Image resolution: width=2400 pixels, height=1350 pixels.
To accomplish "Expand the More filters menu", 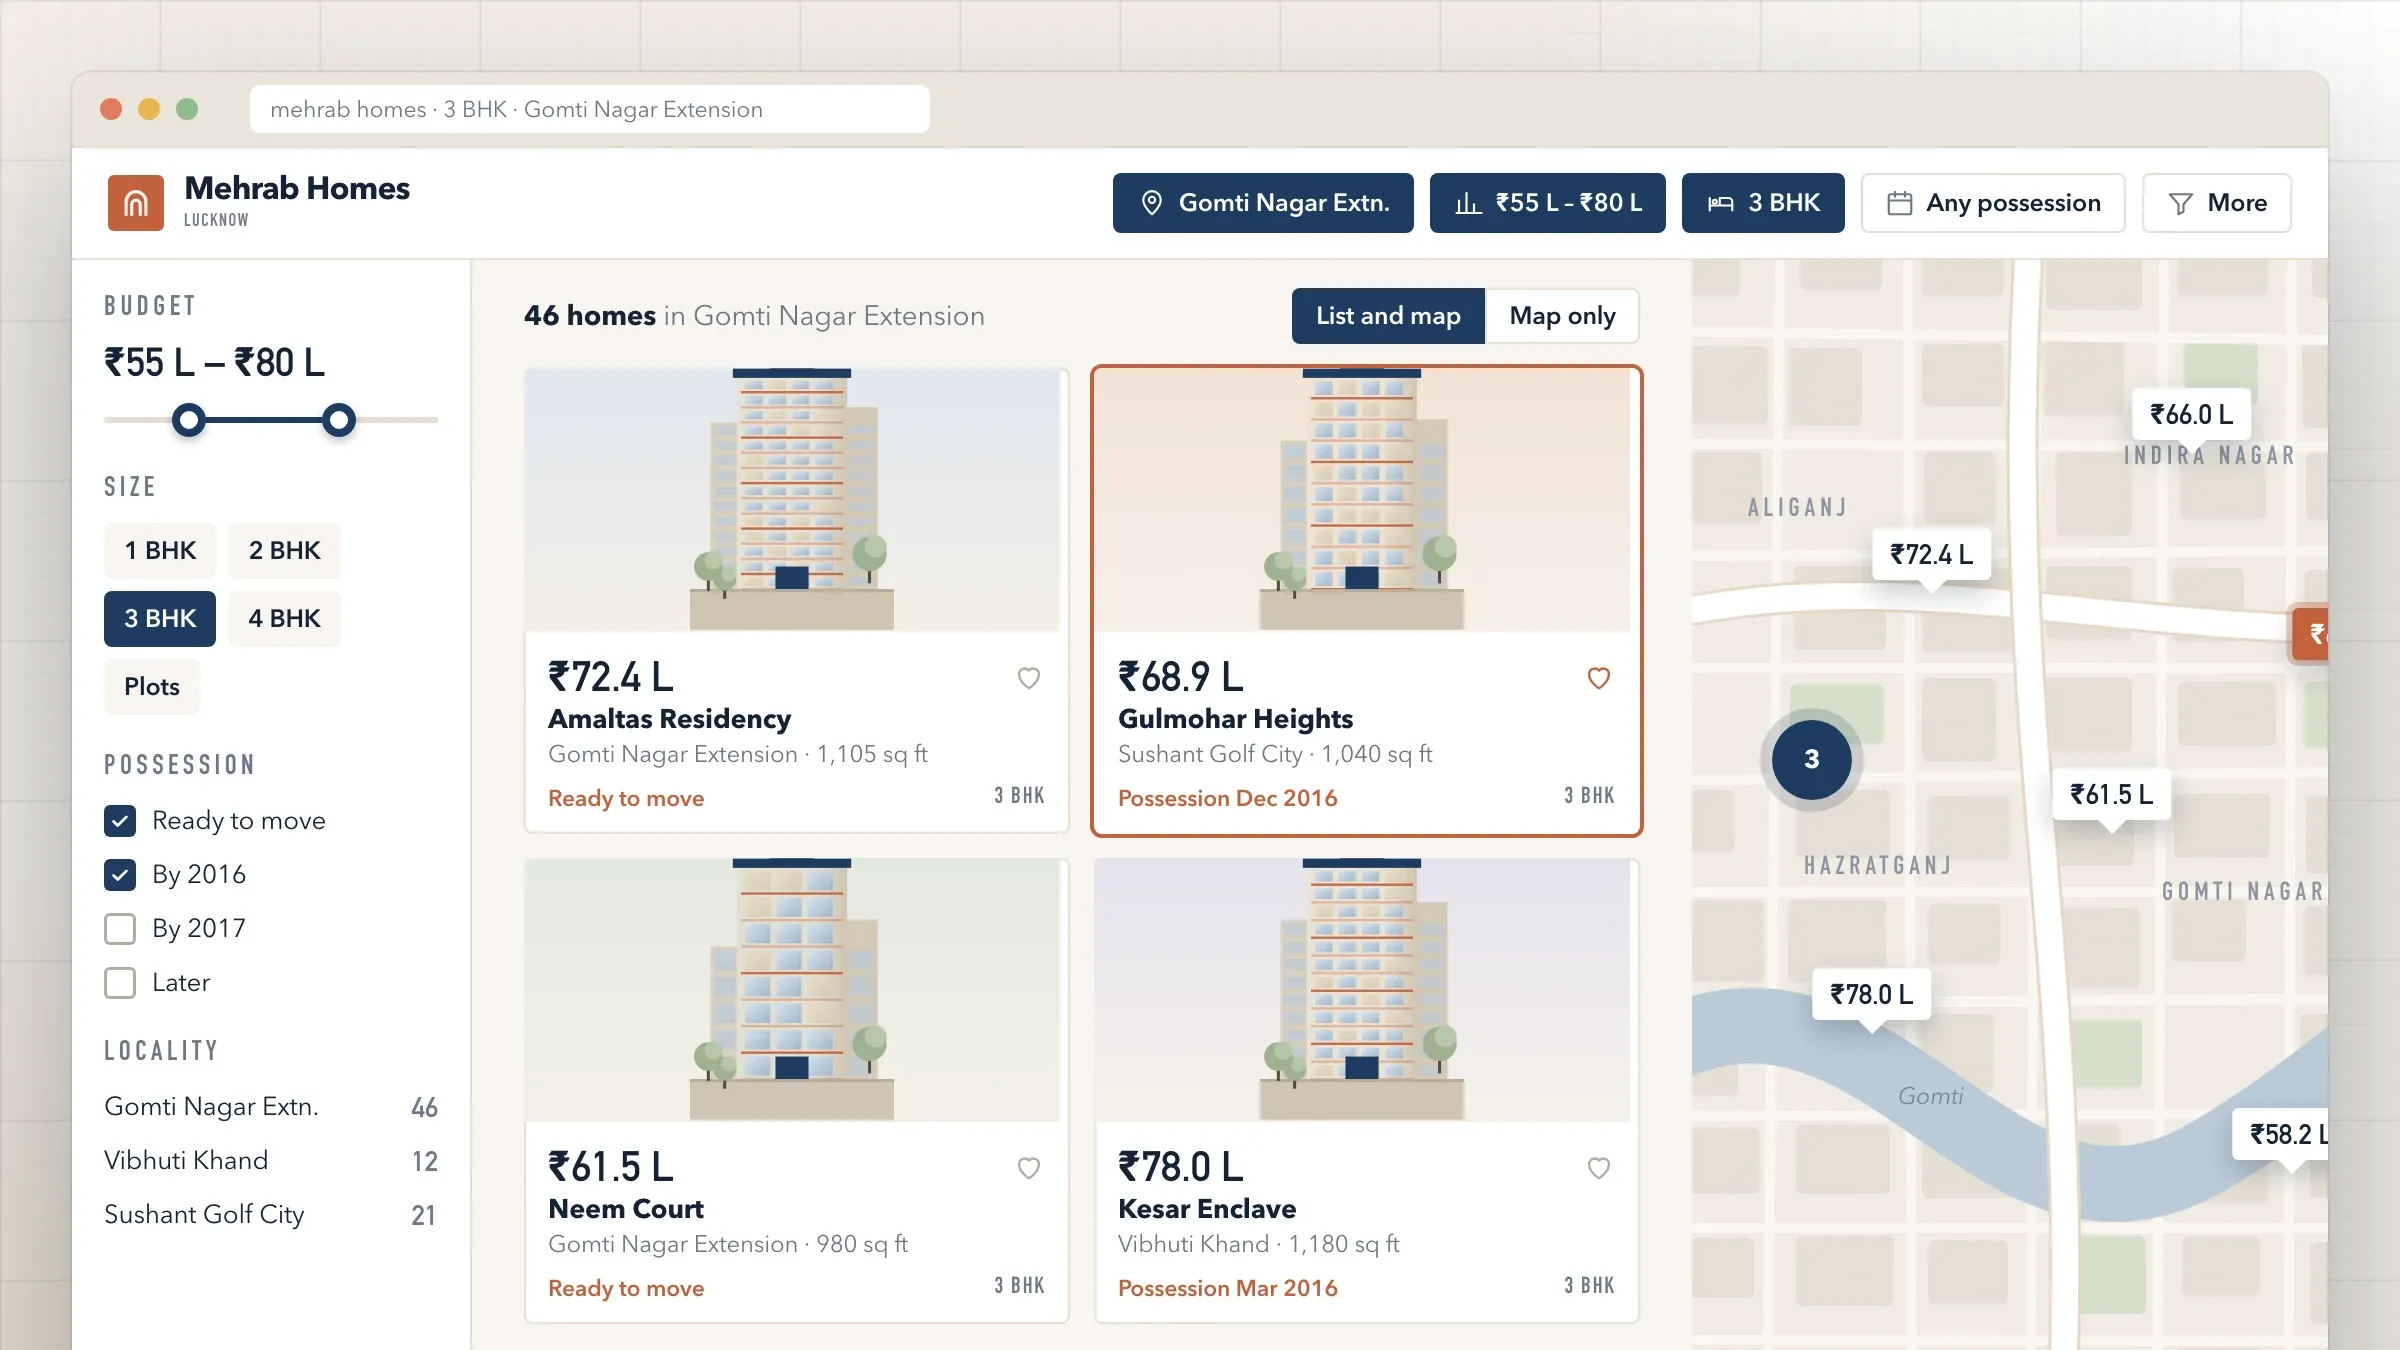I will 2217,203.
